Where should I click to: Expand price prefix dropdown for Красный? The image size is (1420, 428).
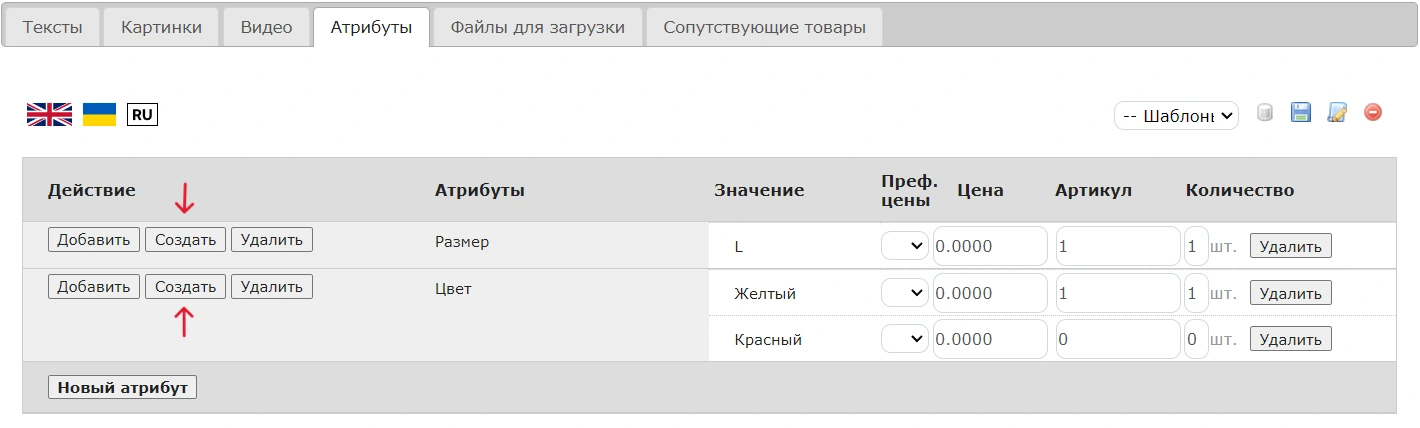click(x=904, y=340)
